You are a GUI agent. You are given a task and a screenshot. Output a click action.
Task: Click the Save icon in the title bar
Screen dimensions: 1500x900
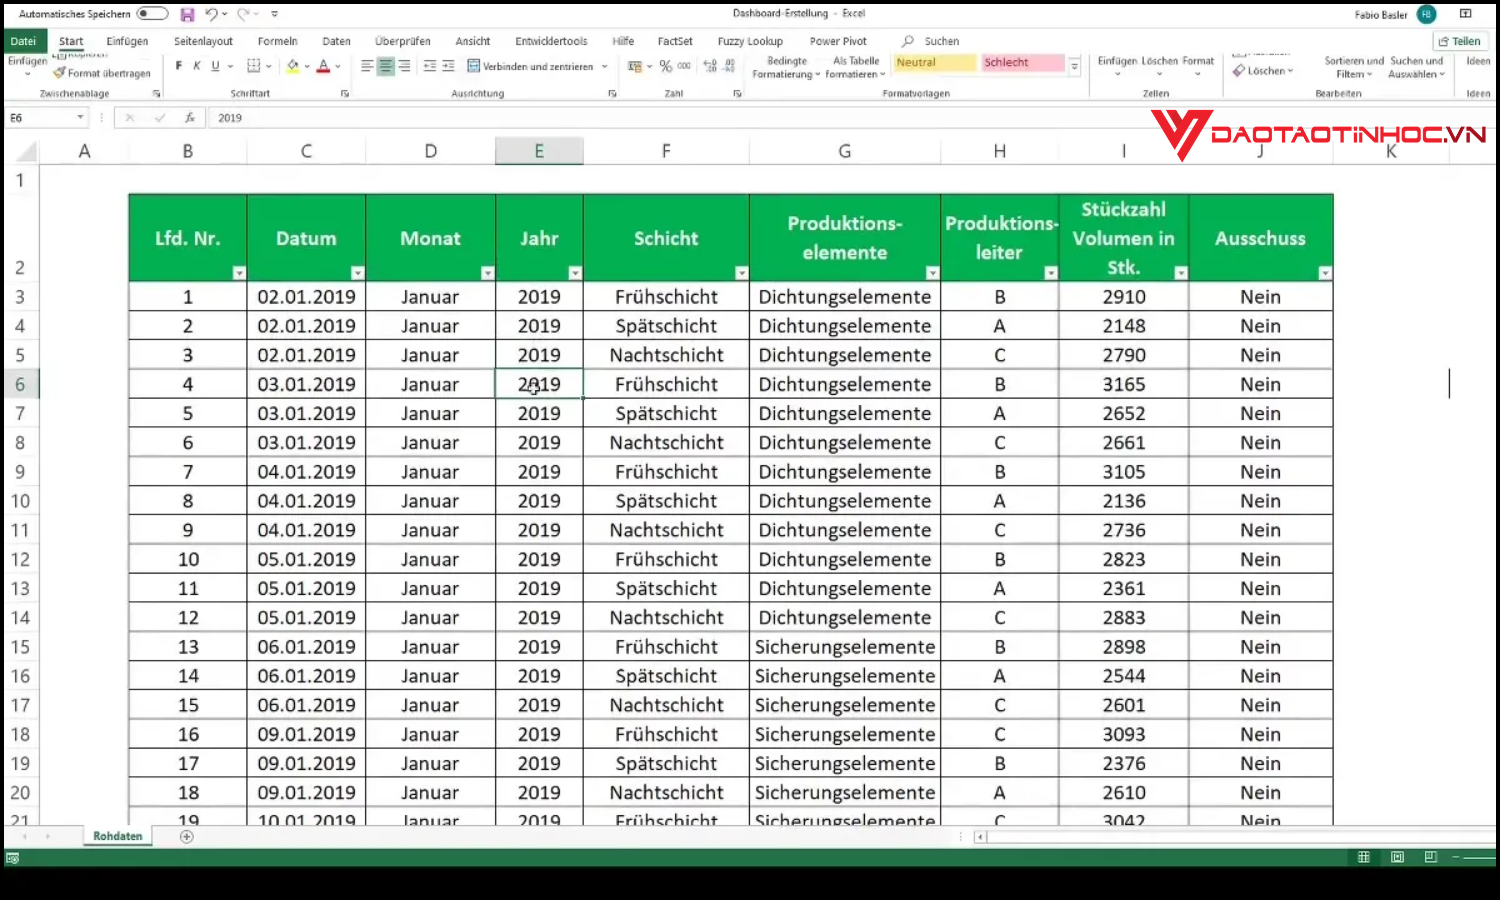point(187,15)
